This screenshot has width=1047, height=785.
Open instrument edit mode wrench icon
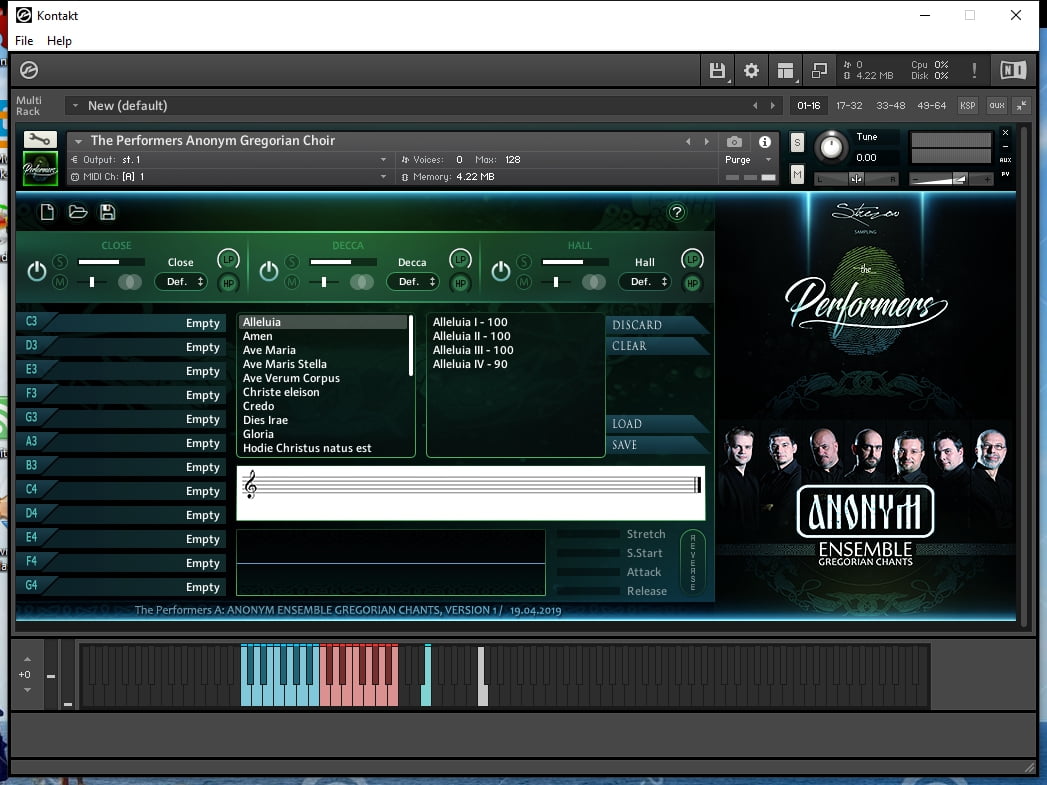[x=40, y=140]
